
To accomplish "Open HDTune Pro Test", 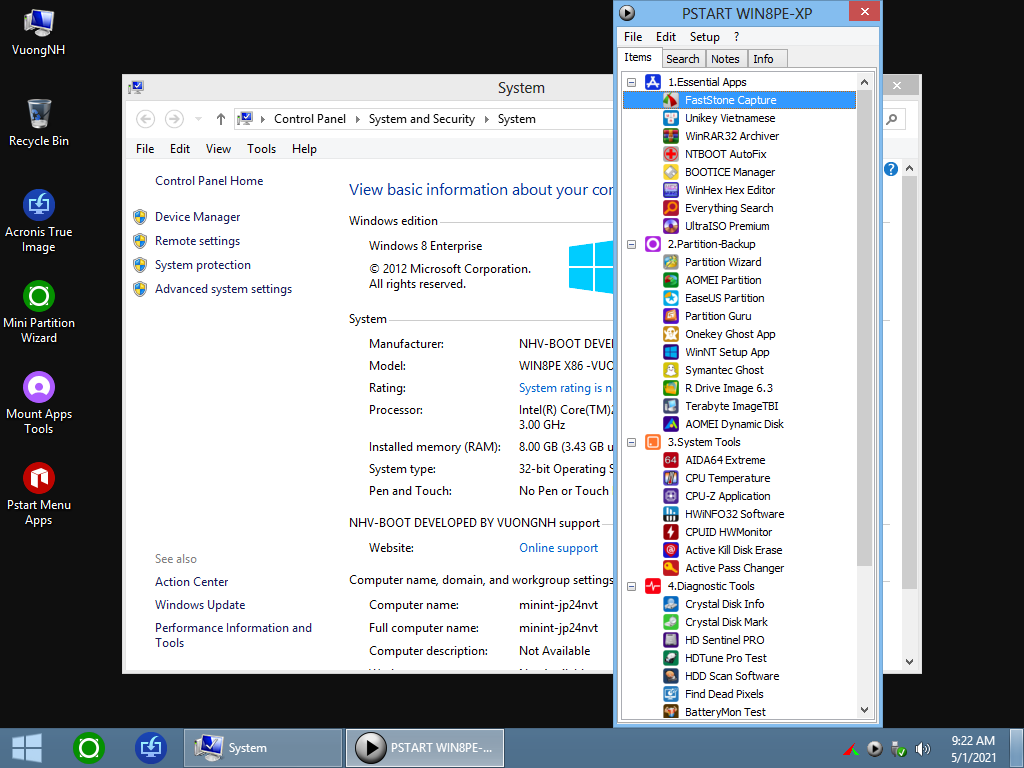I will coord(726,658).
